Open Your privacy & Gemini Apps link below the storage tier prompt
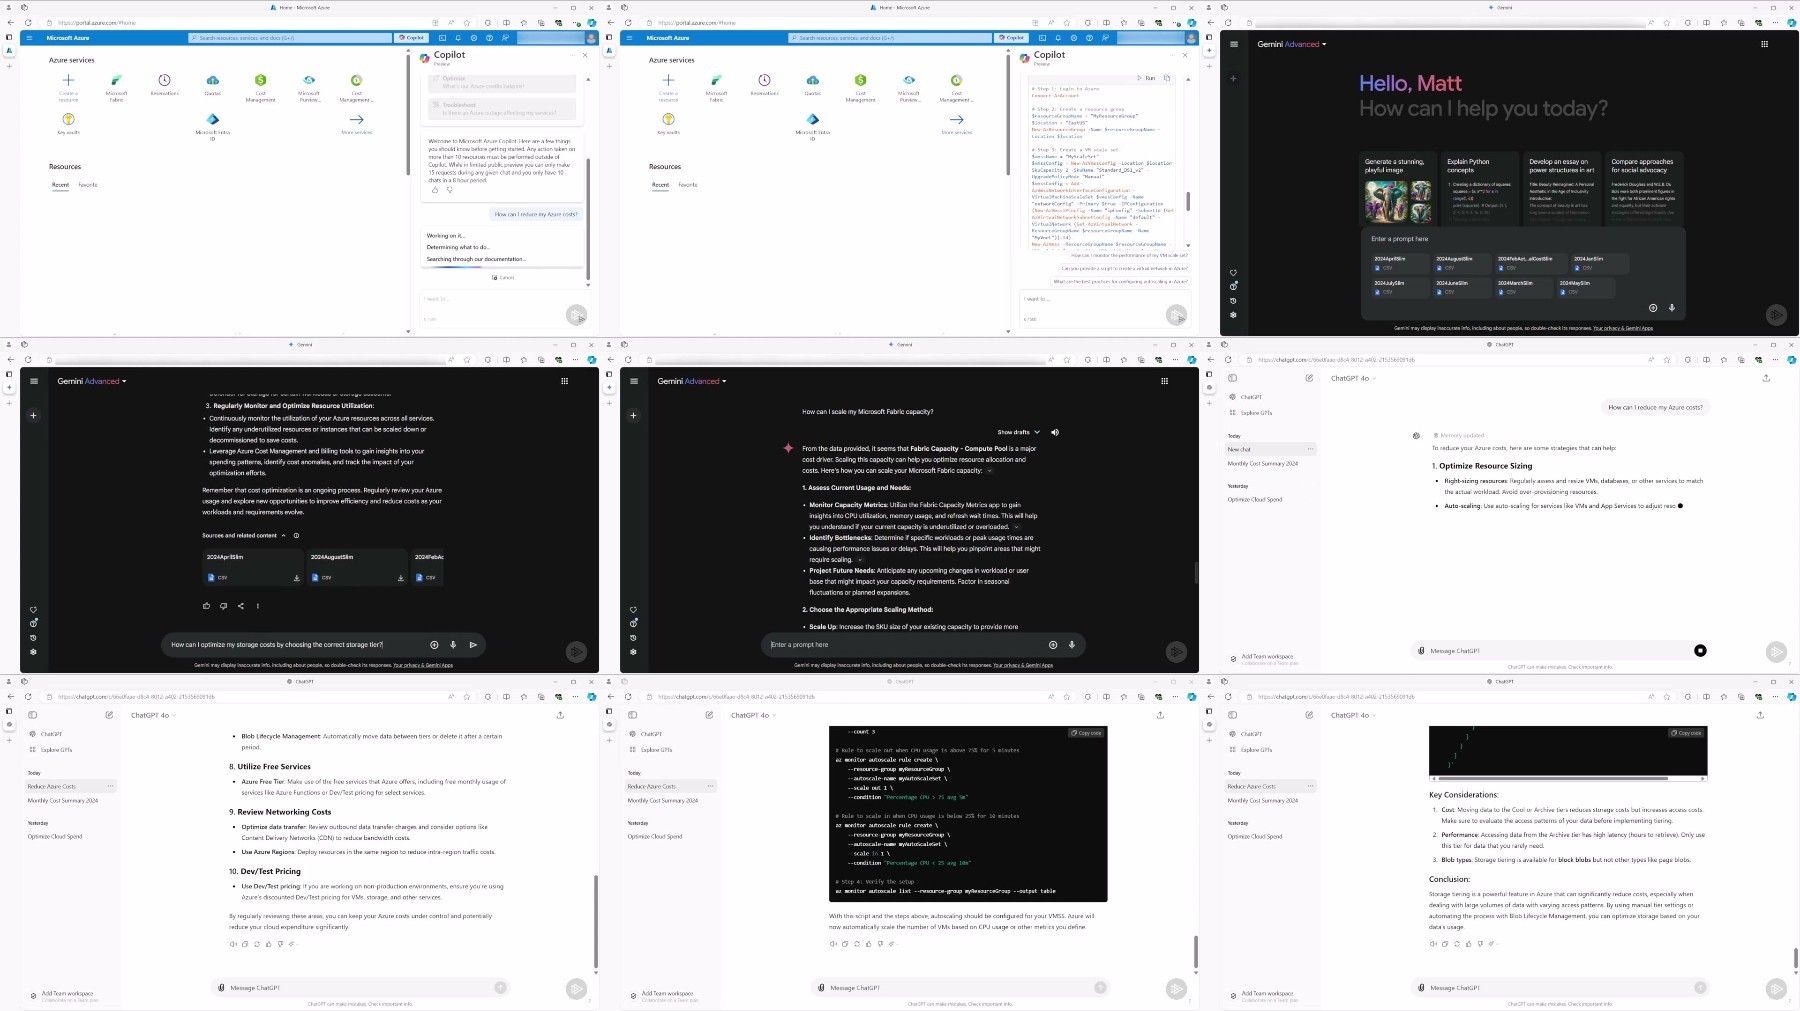Screen dimensions: 1800x1011 (423, 665)
